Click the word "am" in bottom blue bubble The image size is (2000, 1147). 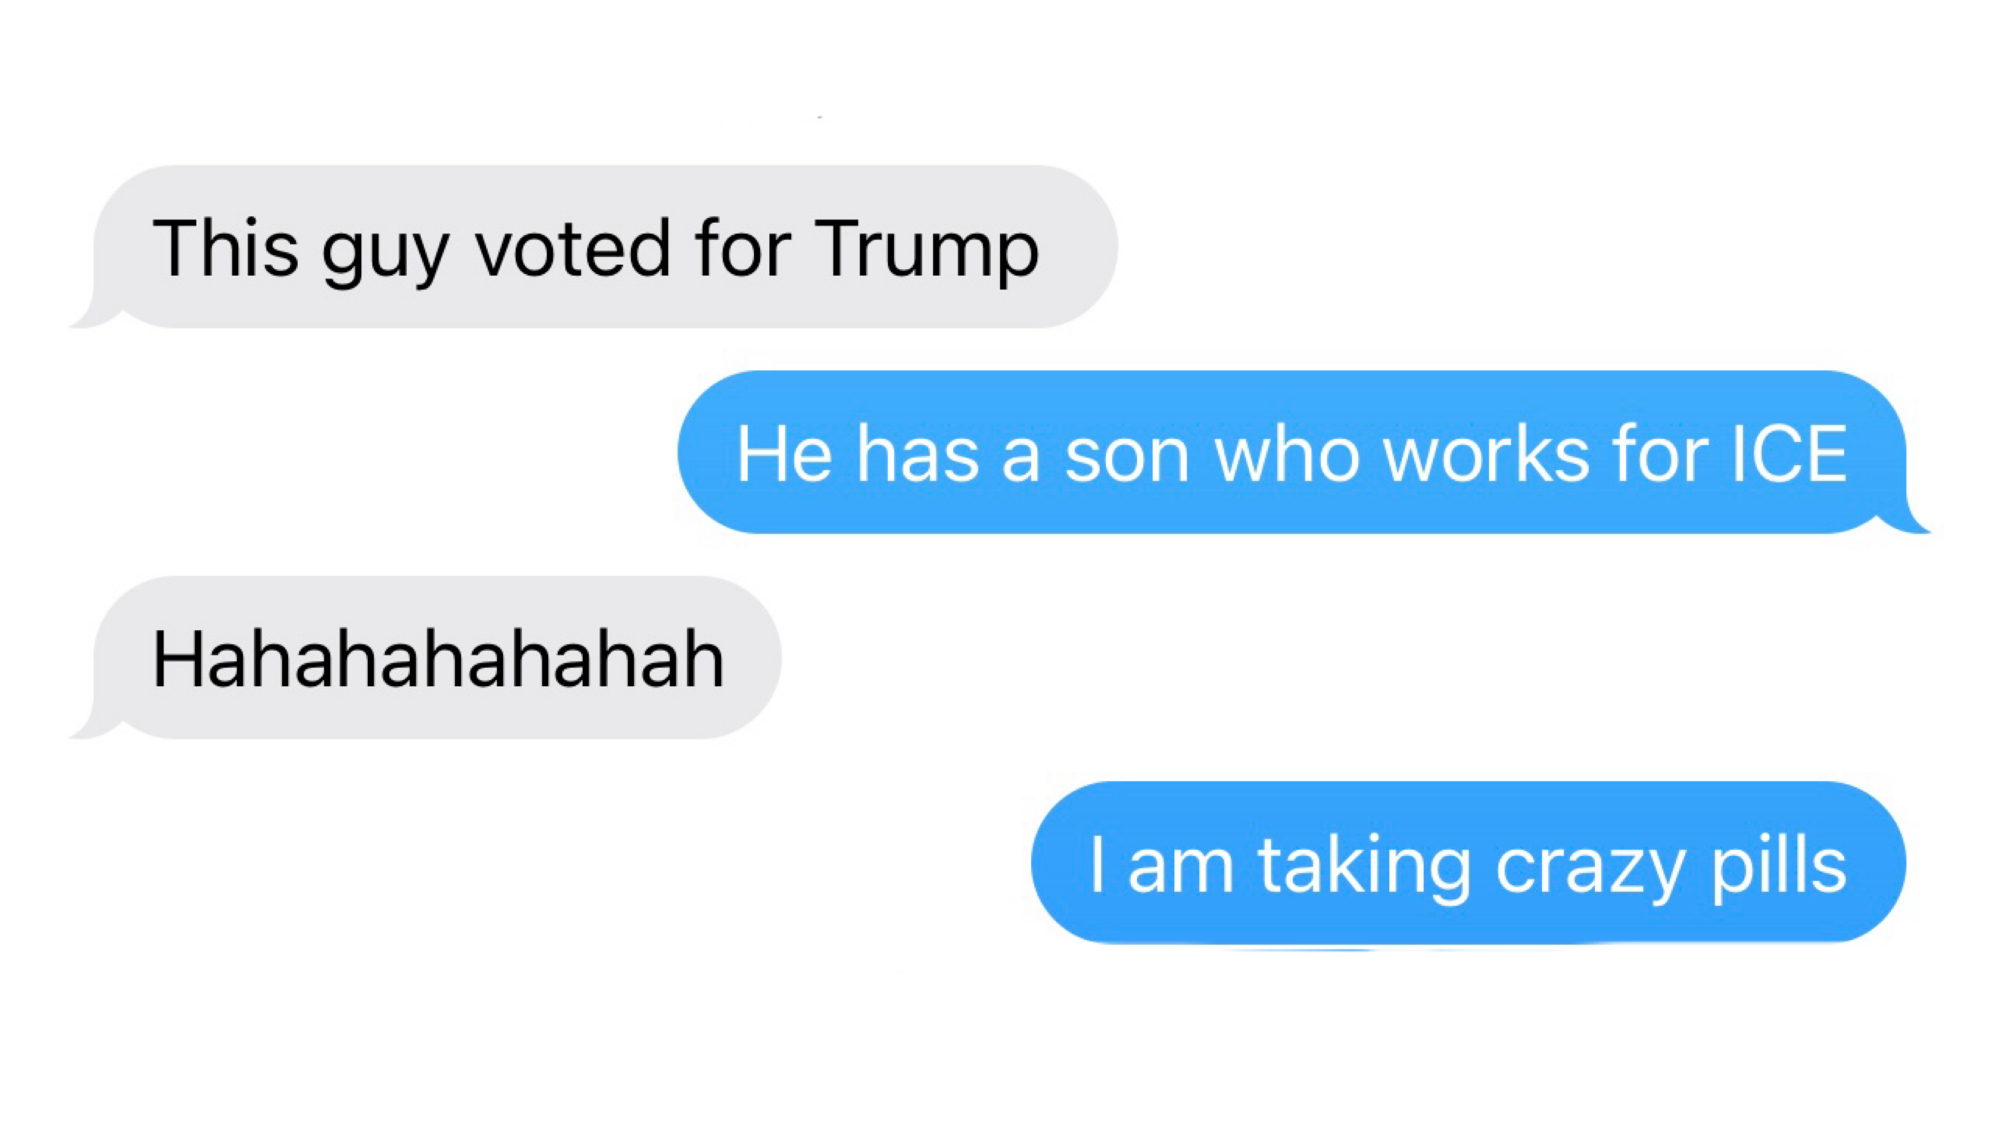(1180, 869)
